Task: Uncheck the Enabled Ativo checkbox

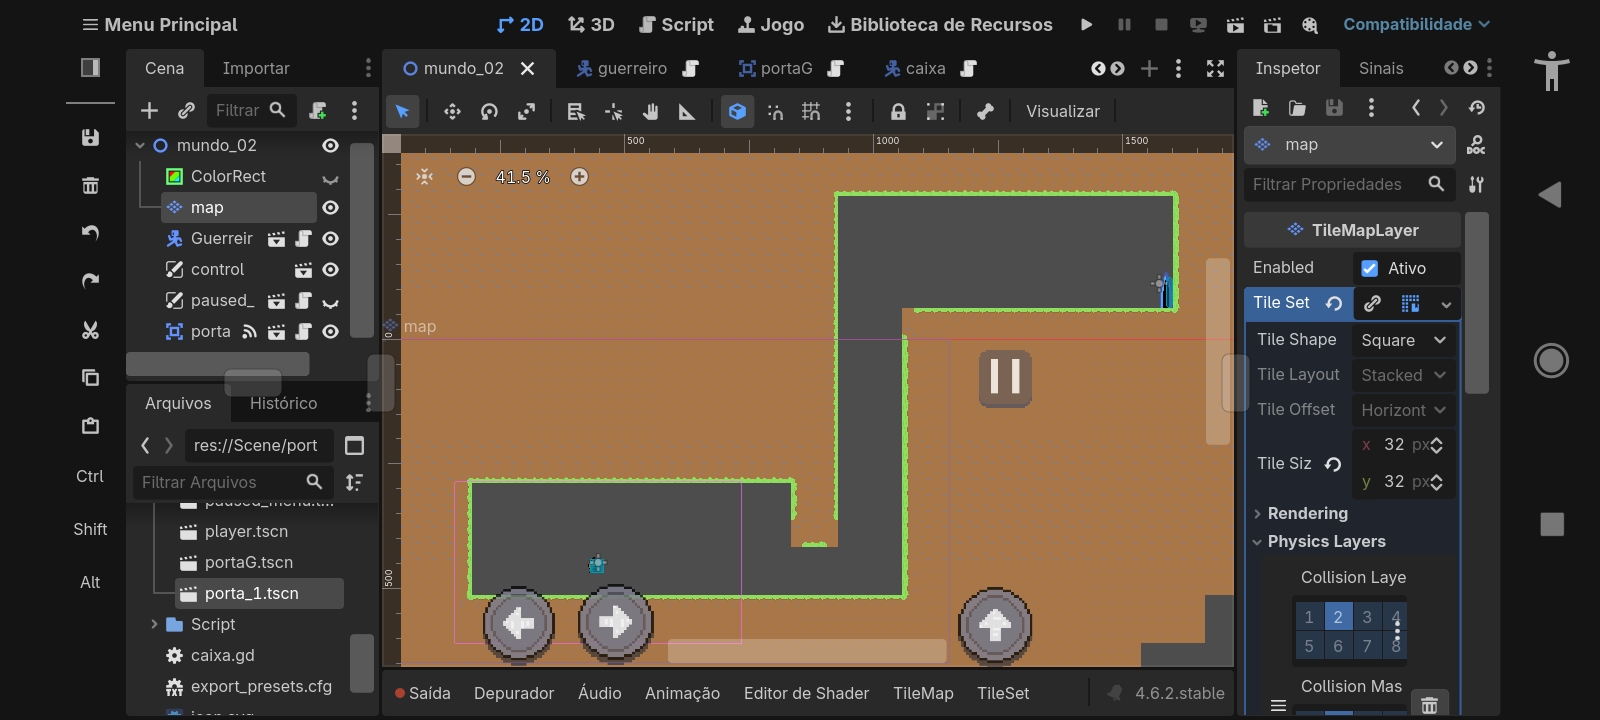Action: coord(1370,268)
